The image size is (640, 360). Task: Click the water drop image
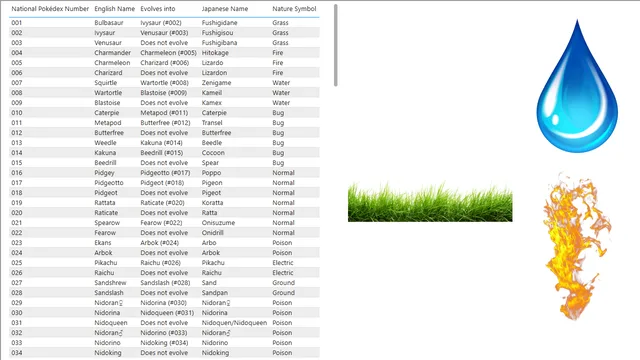577,86
